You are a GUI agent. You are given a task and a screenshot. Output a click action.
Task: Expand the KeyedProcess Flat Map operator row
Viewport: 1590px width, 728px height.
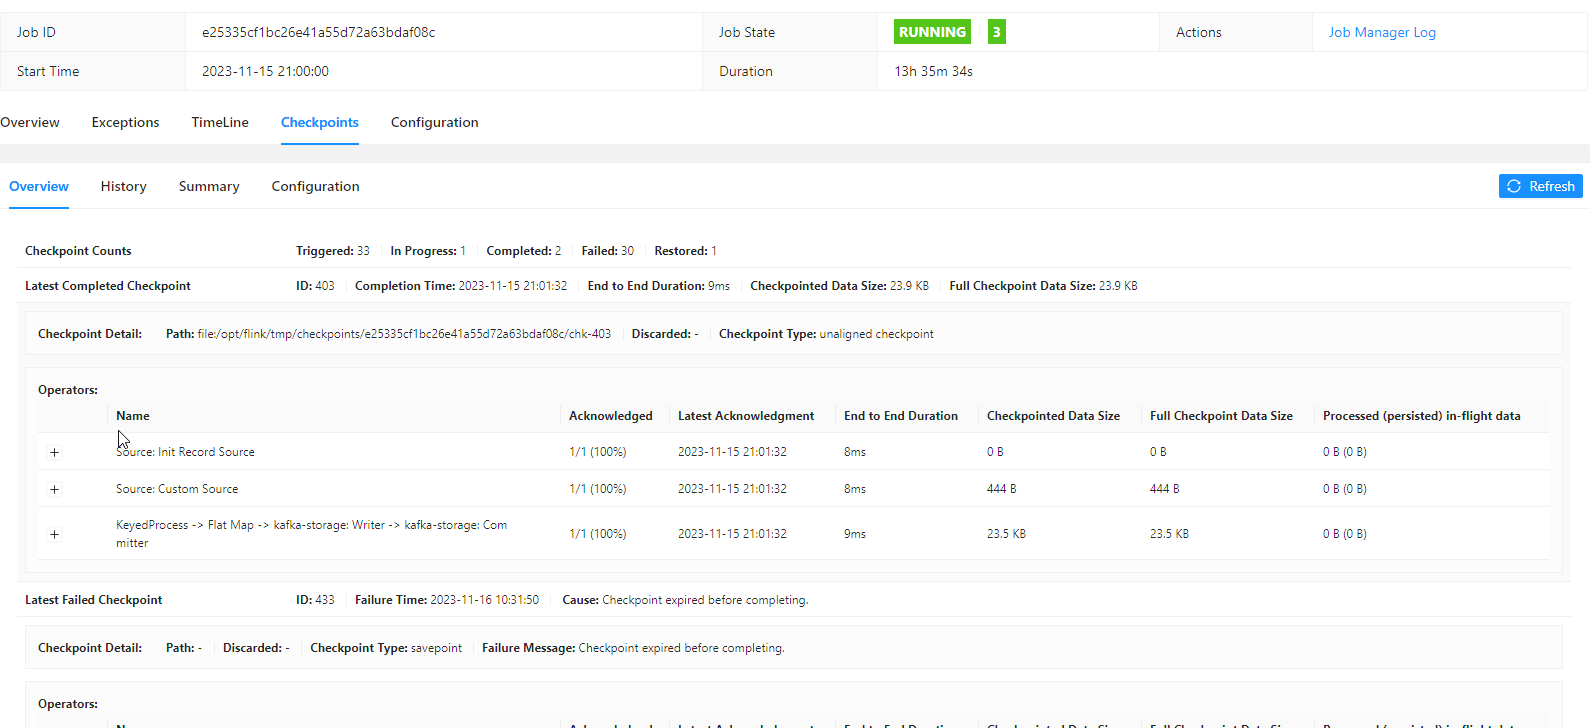[x=54, y=534]
